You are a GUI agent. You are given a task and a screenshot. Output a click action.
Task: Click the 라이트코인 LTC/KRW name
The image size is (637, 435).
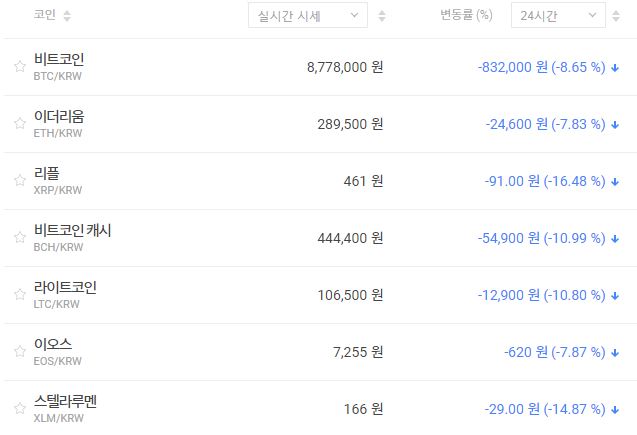(x=65, y=288)
